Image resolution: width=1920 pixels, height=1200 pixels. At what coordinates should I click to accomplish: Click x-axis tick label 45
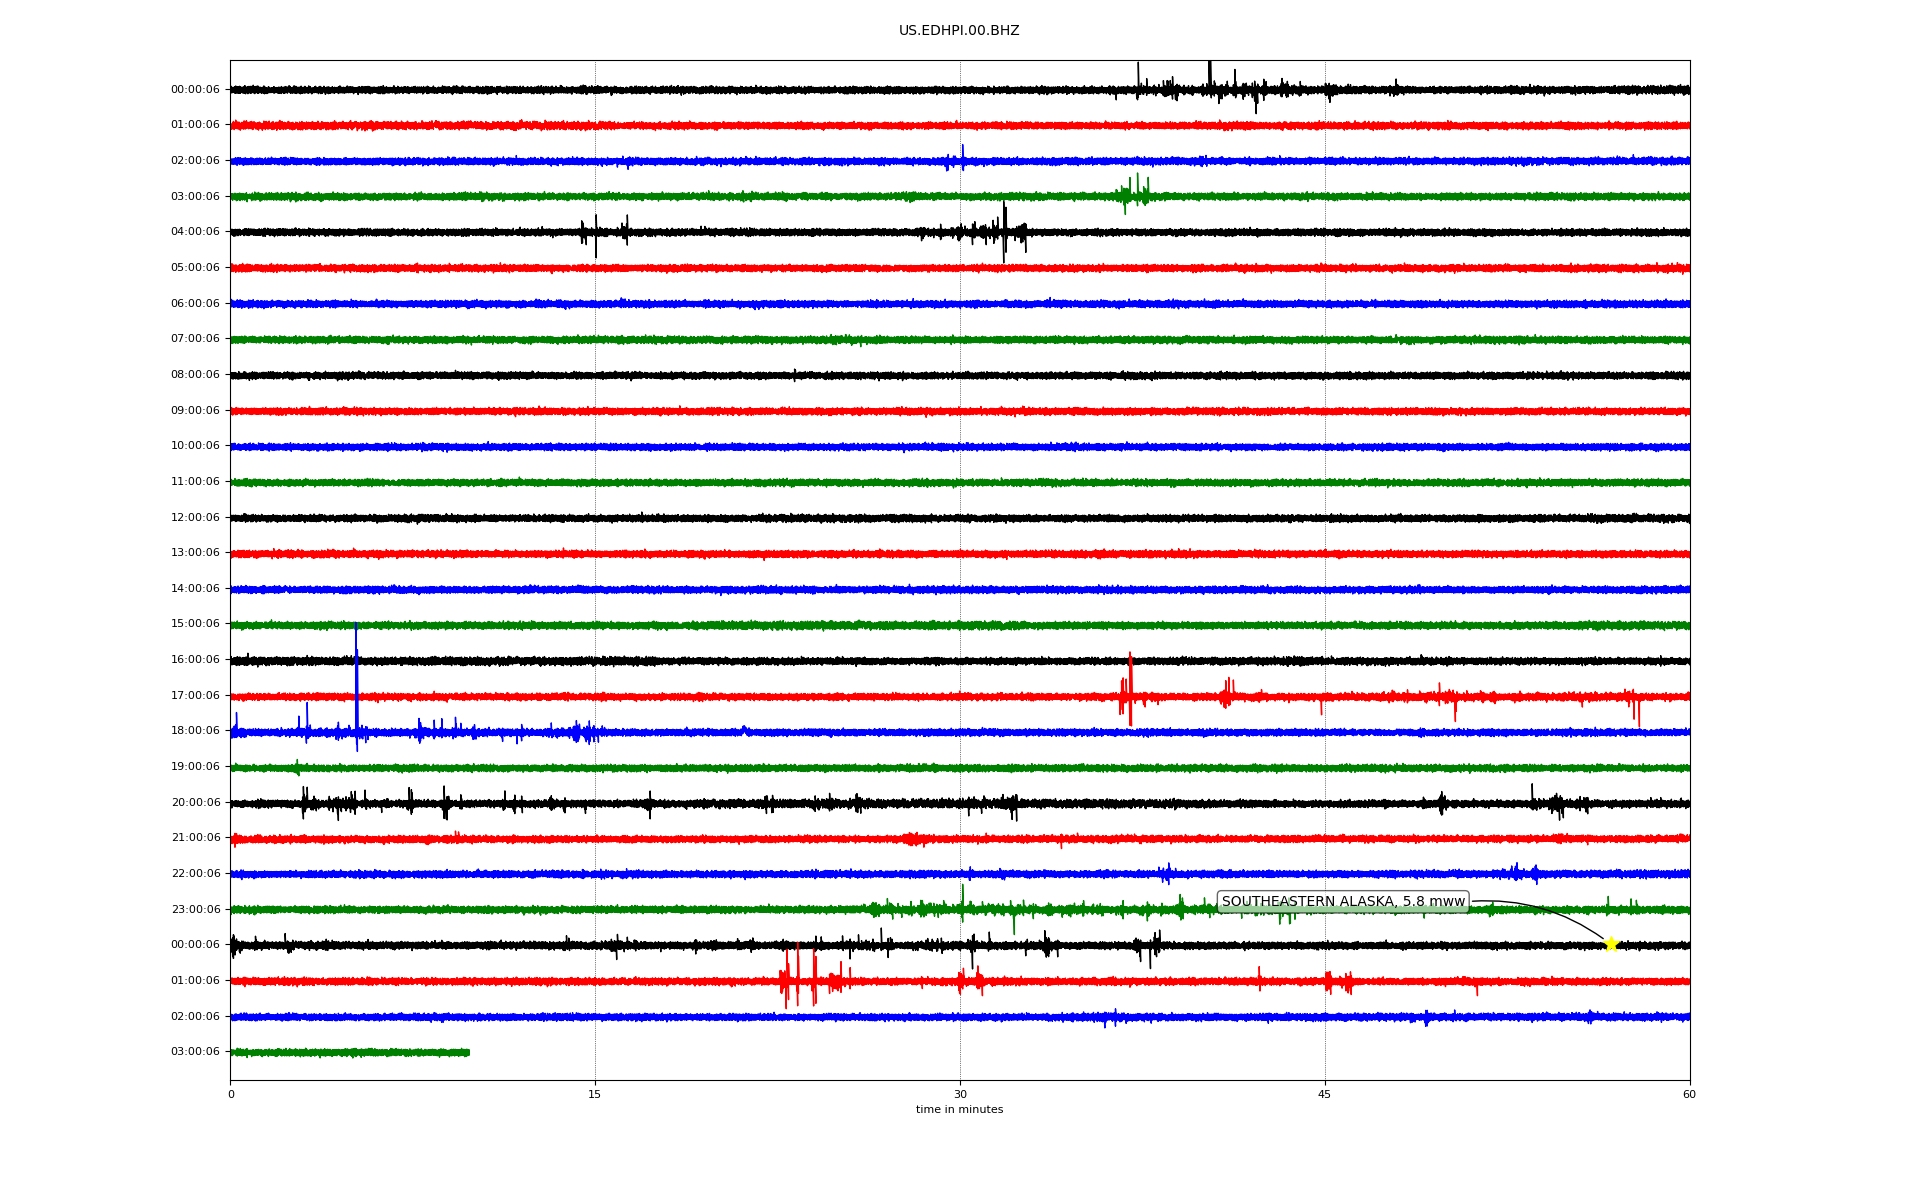pos(1324,1094)
